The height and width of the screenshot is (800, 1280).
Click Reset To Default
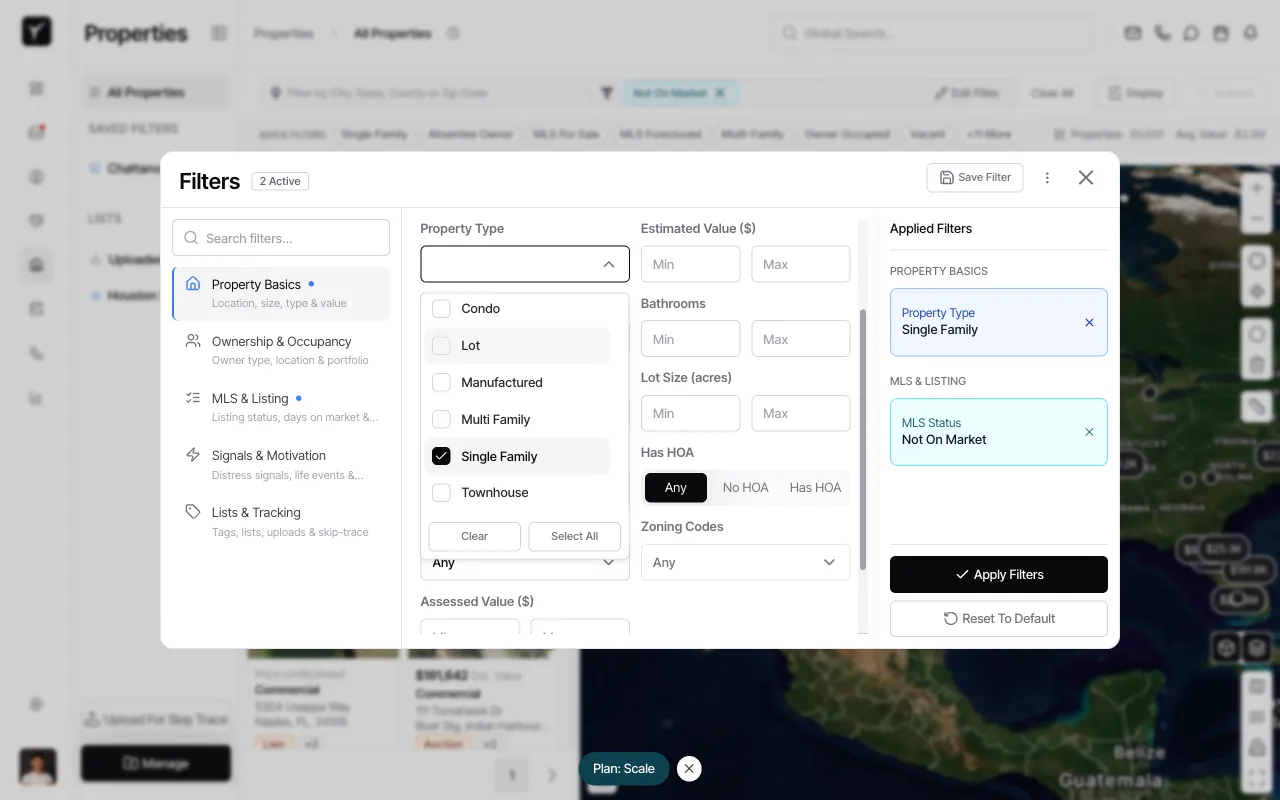pos(998,618)
